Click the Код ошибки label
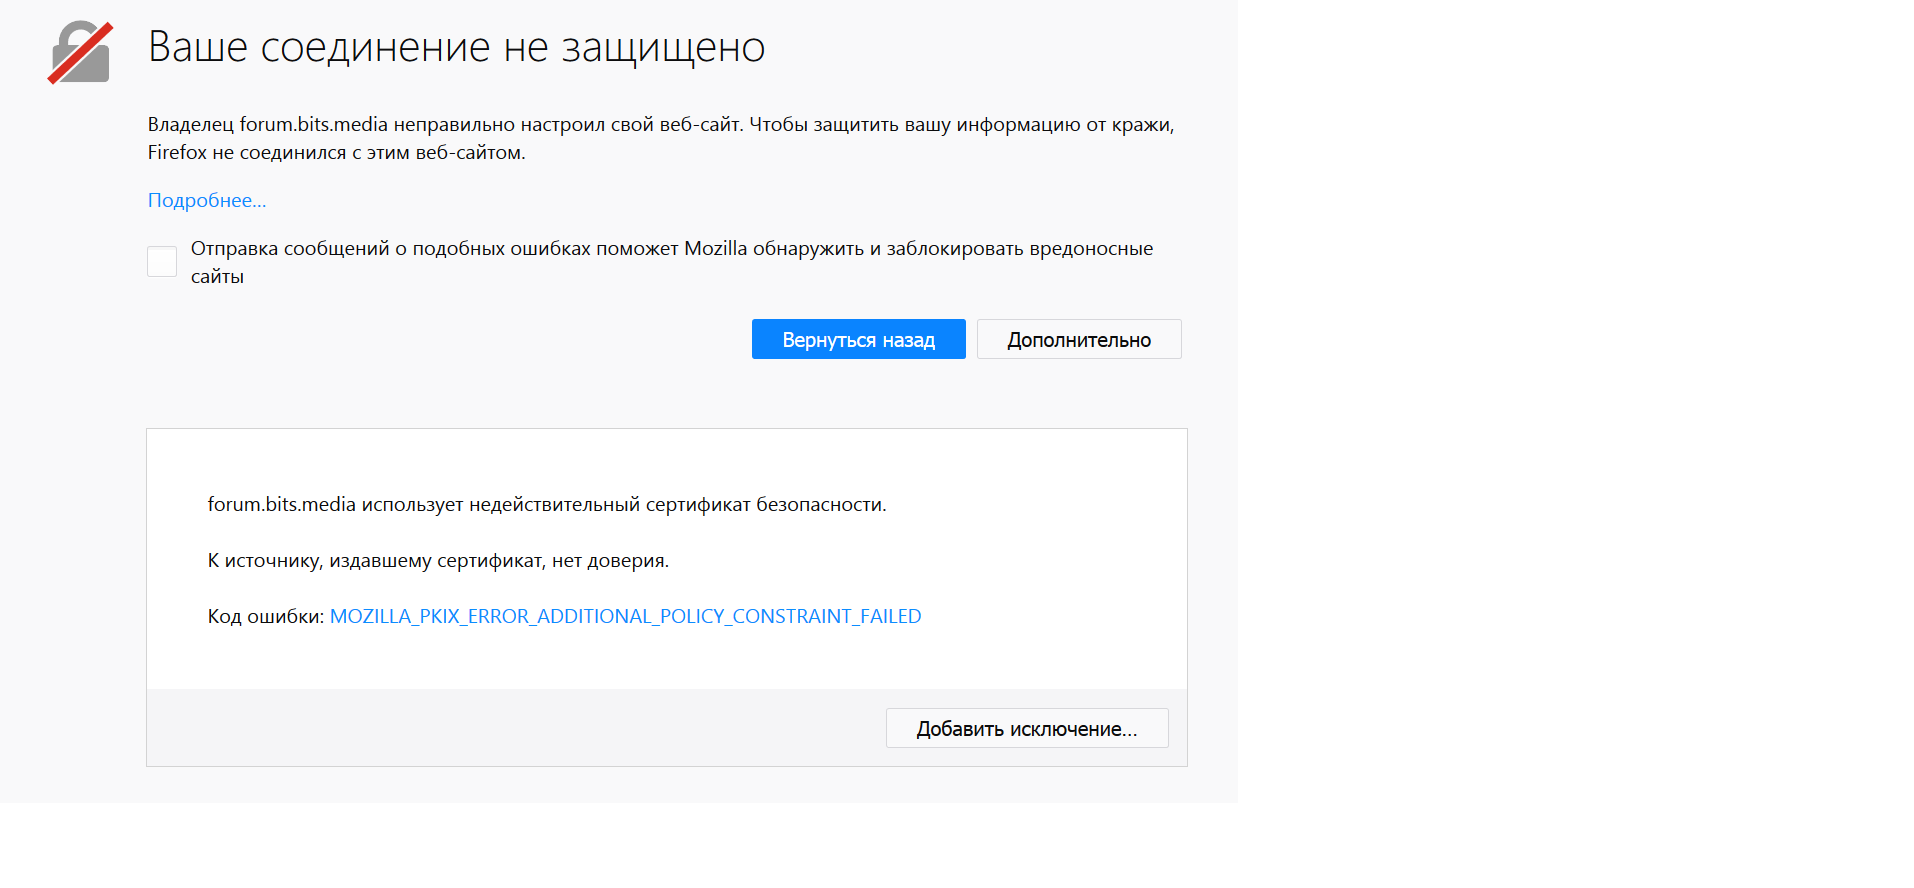The image size is (1914, 888). pyautogui.click(x=266, y=616)
